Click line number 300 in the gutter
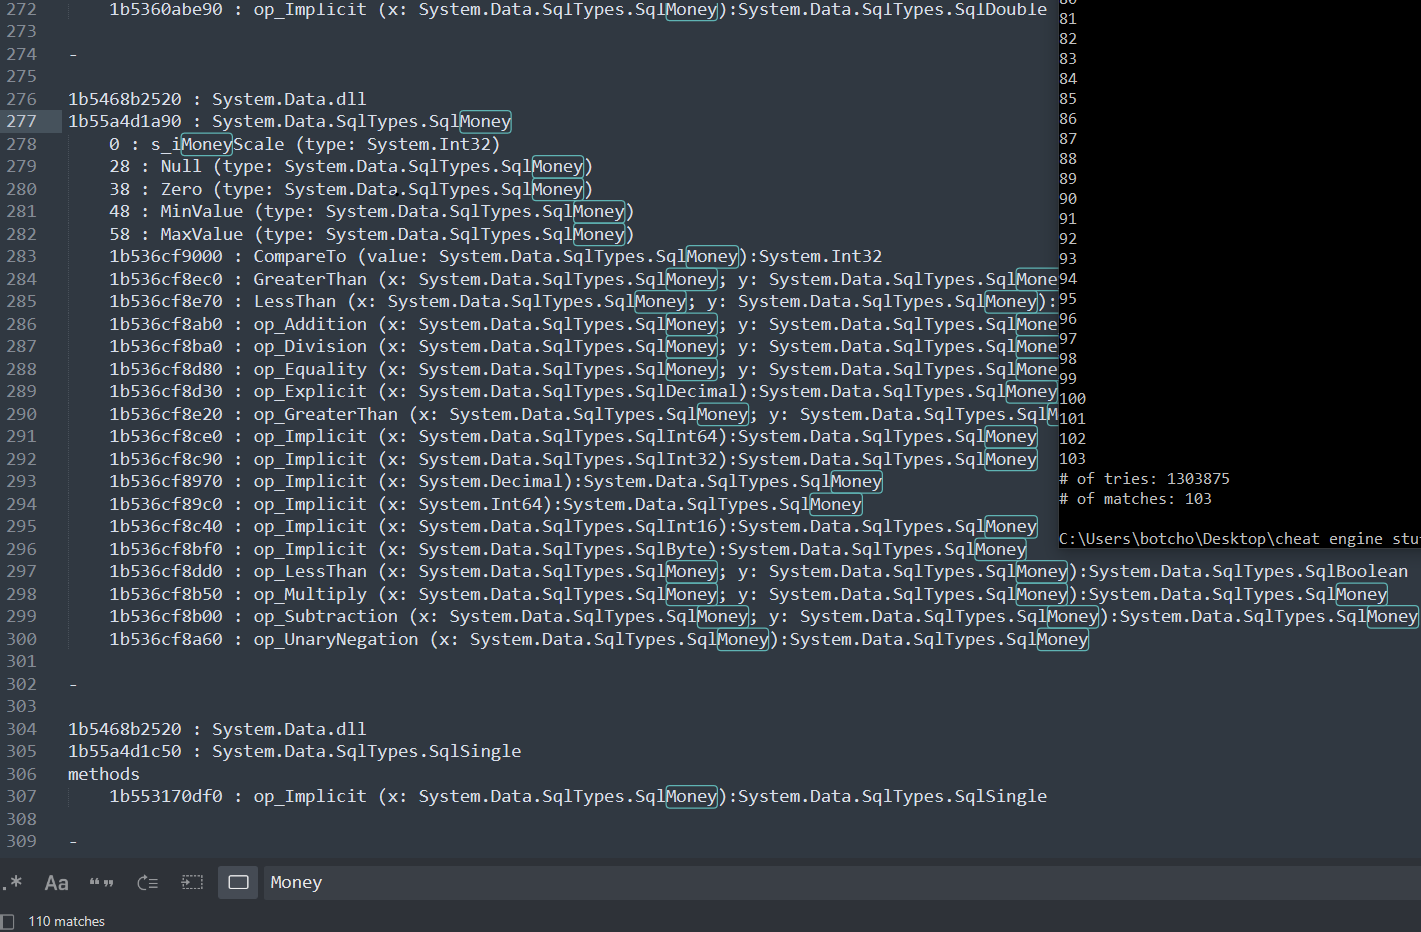The height and width of the screenshot is (932, 1421). (21, 639)
